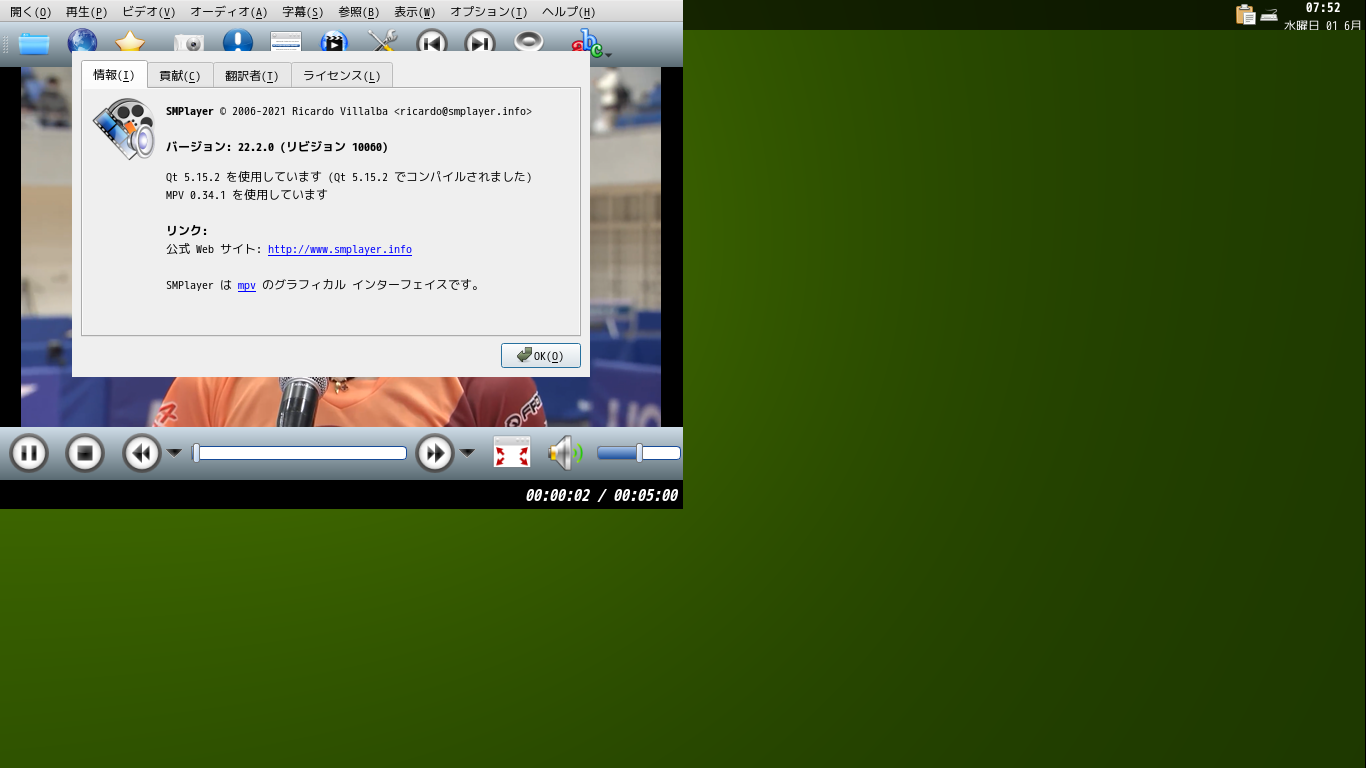The height and width of the screenshot is (768, 1366).
Task: Open the ヘルプ(H) menu
Action: pos(568,12)
